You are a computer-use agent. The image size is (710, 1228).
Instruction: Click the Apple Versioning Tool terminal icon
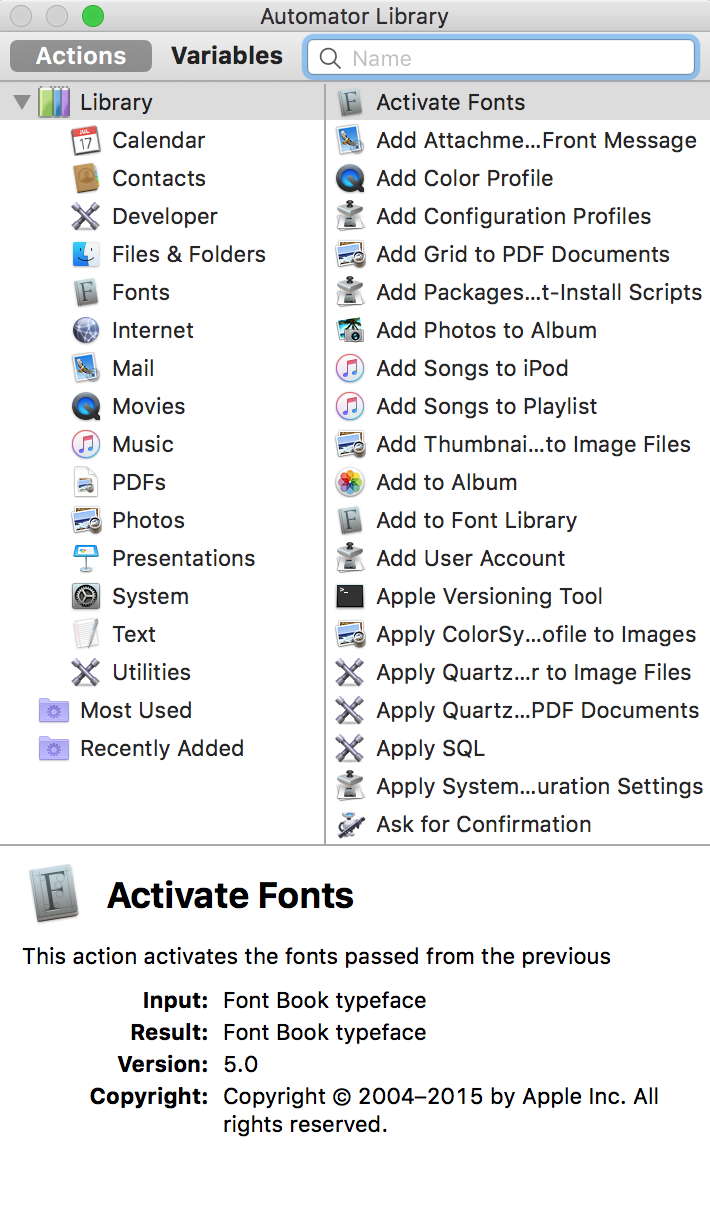(x=350, y=596)
